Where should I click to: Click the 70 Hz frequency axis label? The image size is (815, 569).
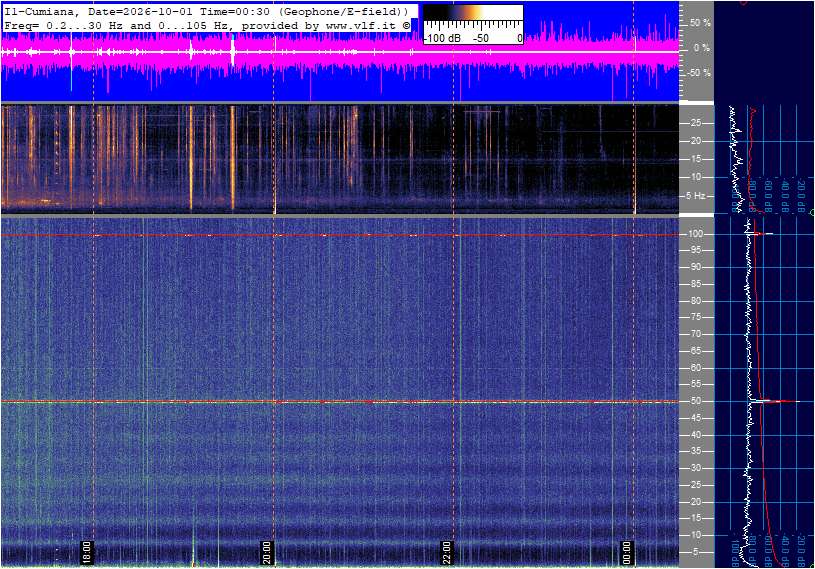[x=695, y=334]
